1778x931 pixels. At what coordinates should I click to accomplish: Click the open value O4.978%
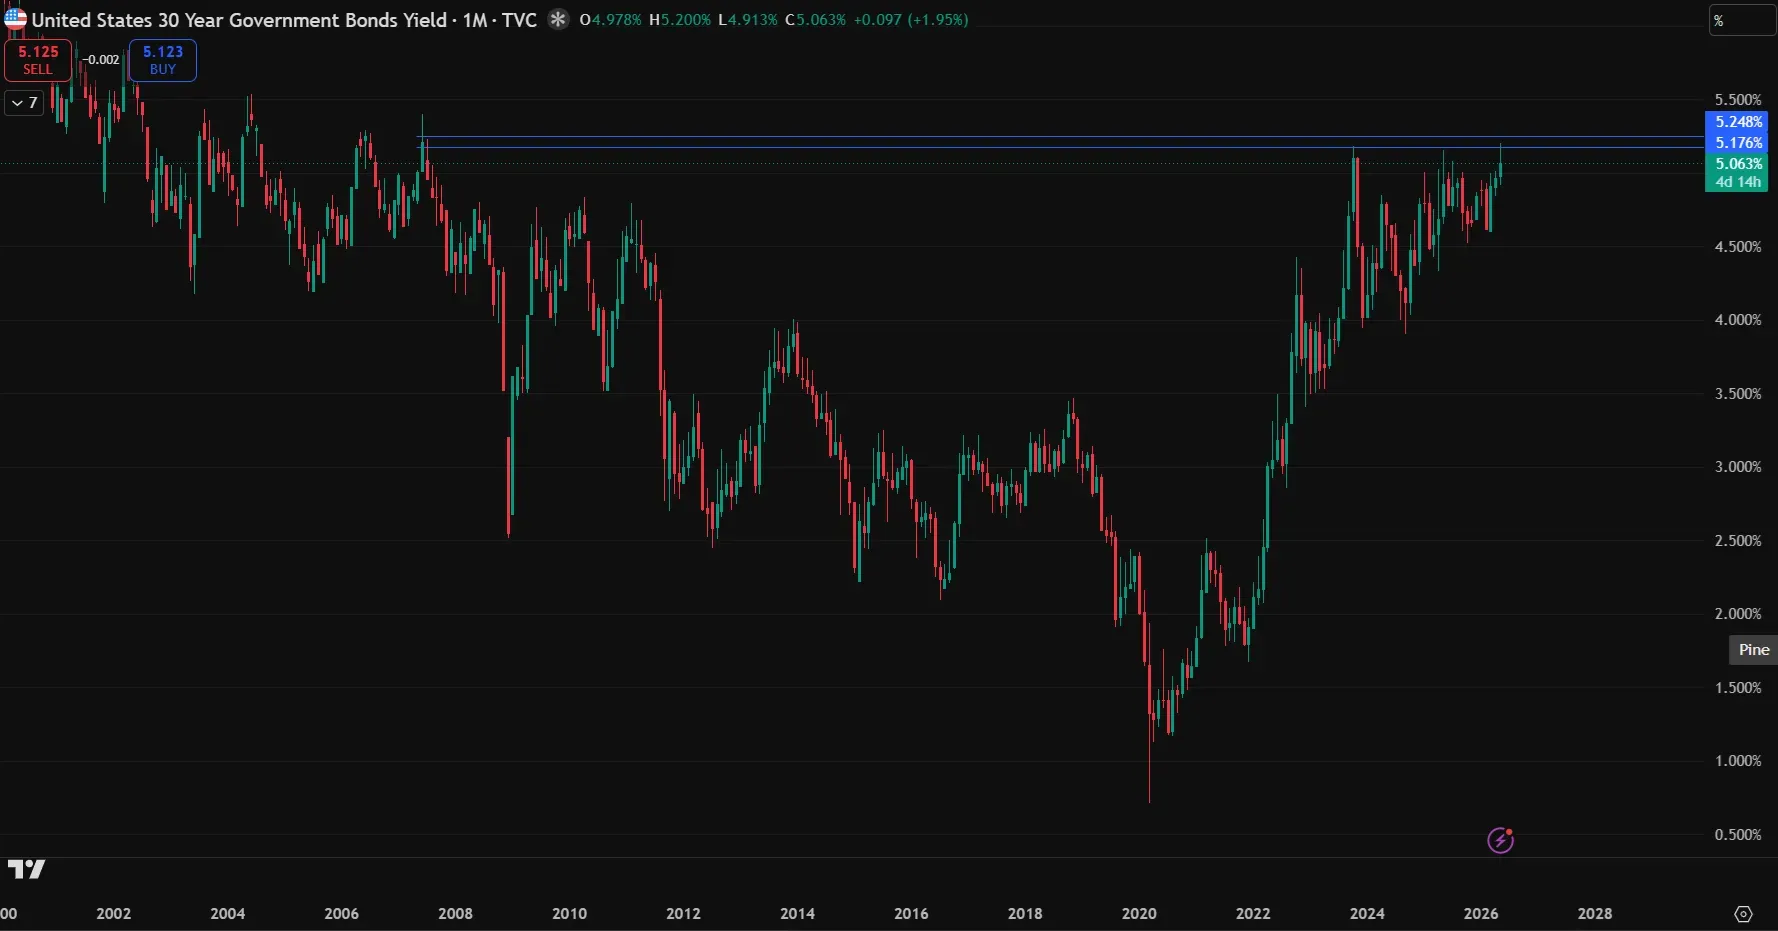point(610,20)
